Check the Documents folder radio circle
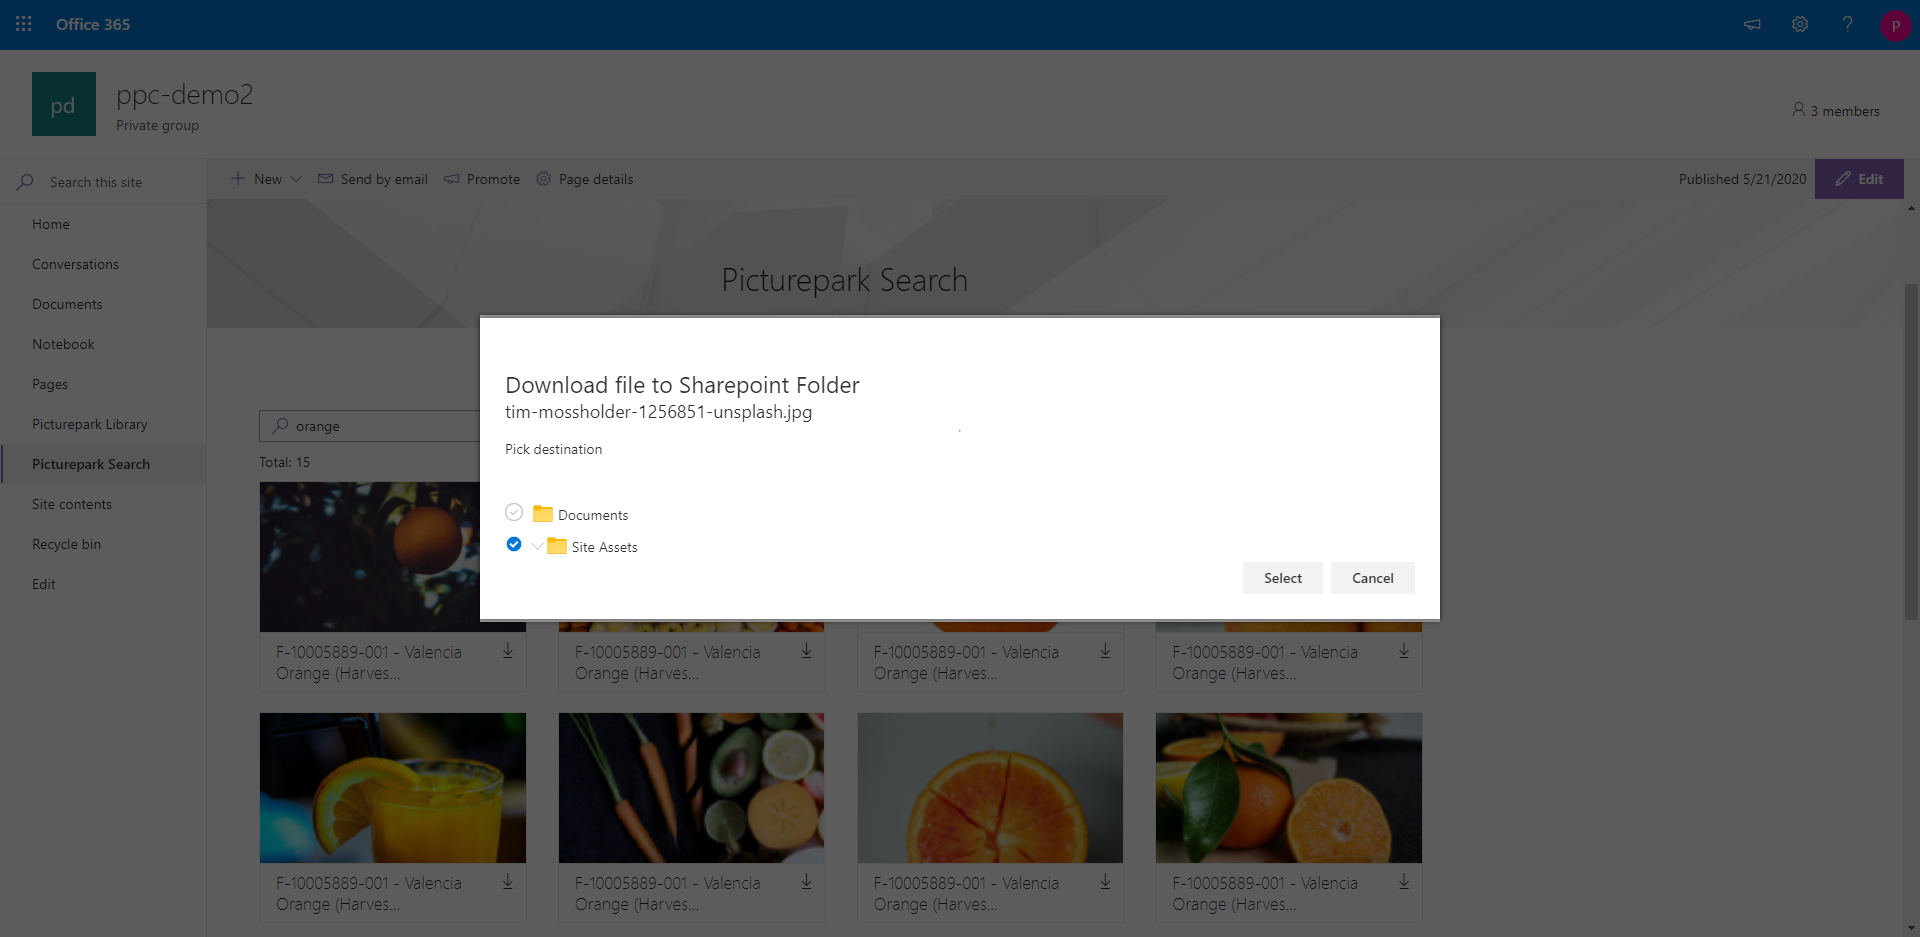Image resolution: width=1920 pixels, height=937 pixels. click(x=514, y=512)
